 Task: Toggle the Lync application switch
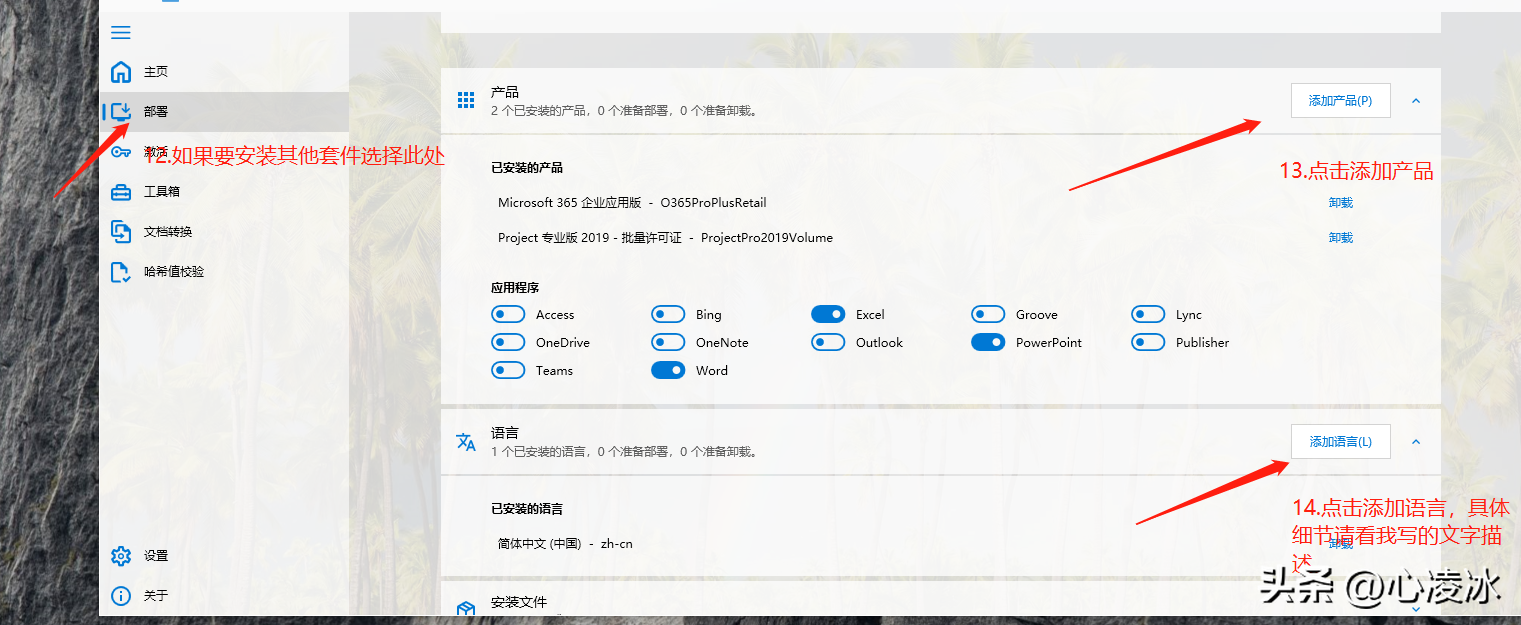pos(1148,315)
